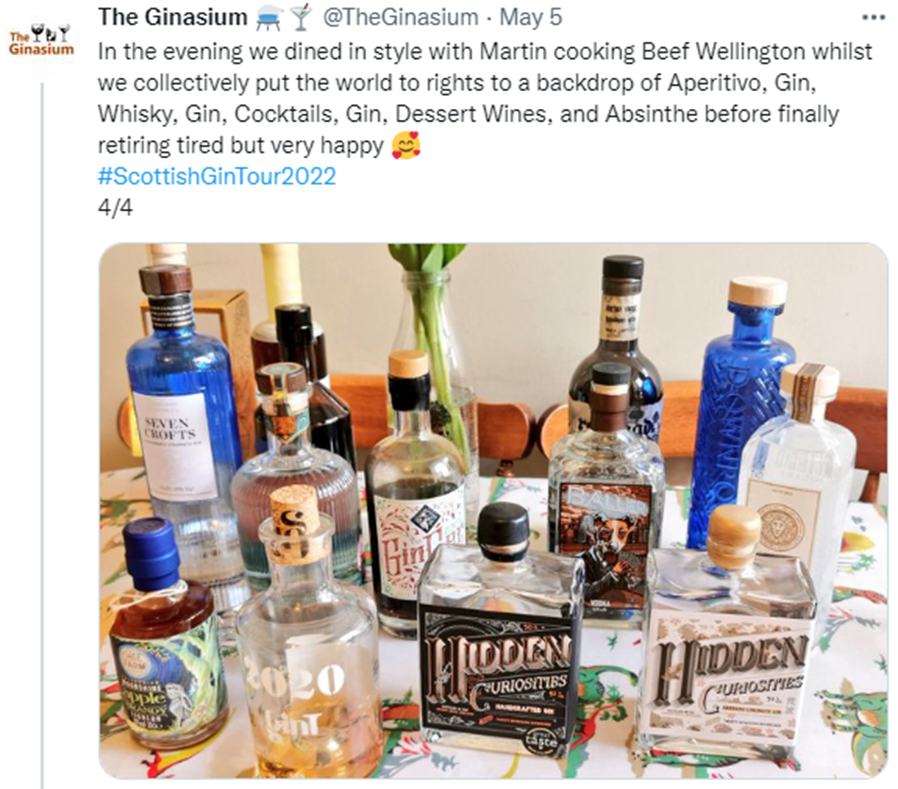This screenshot has height=789, width=898.
Task: Open The Ginasium display name link
Action: pos(172,17)
